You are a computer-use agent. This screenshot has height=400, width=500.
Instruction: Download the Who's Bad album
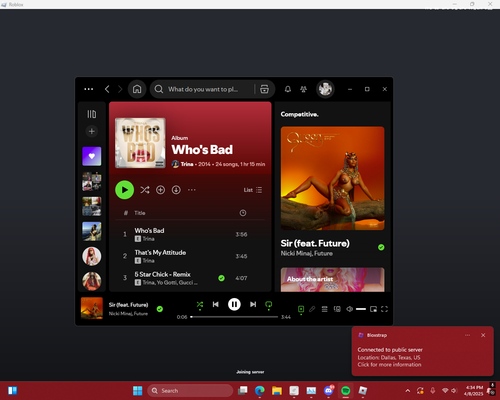click(x=176, y=190)
